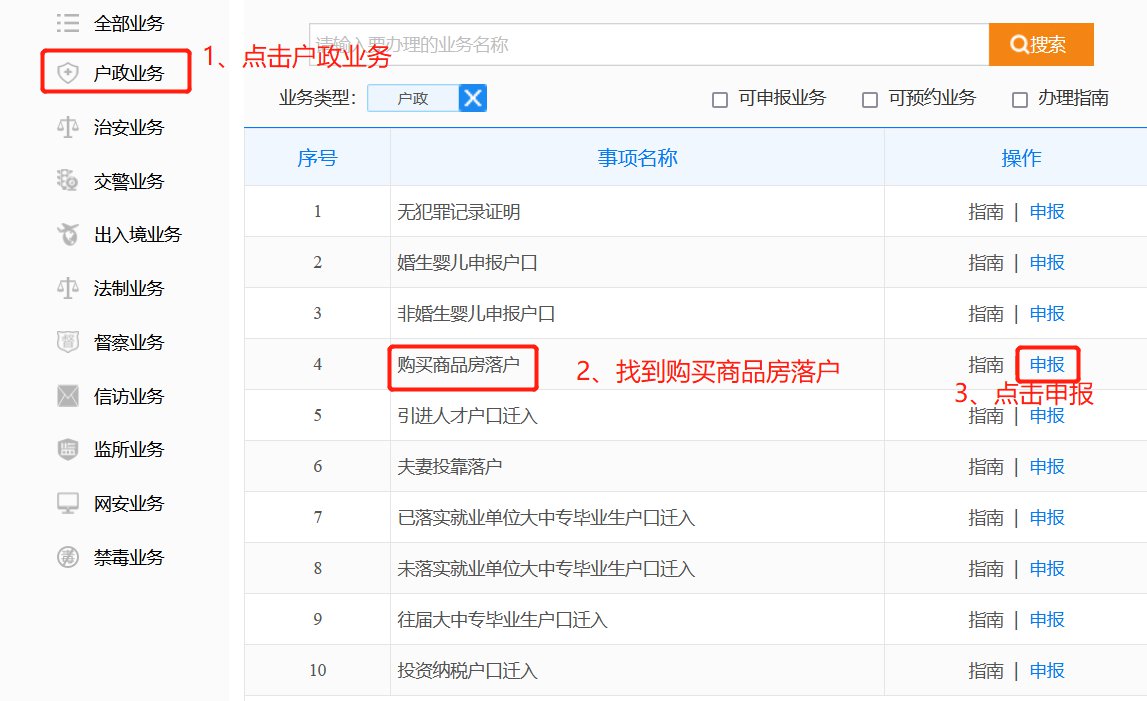Open 指南 for 婚生婴儿申报户口
The image size is (1147, 701).
[985, 263]
